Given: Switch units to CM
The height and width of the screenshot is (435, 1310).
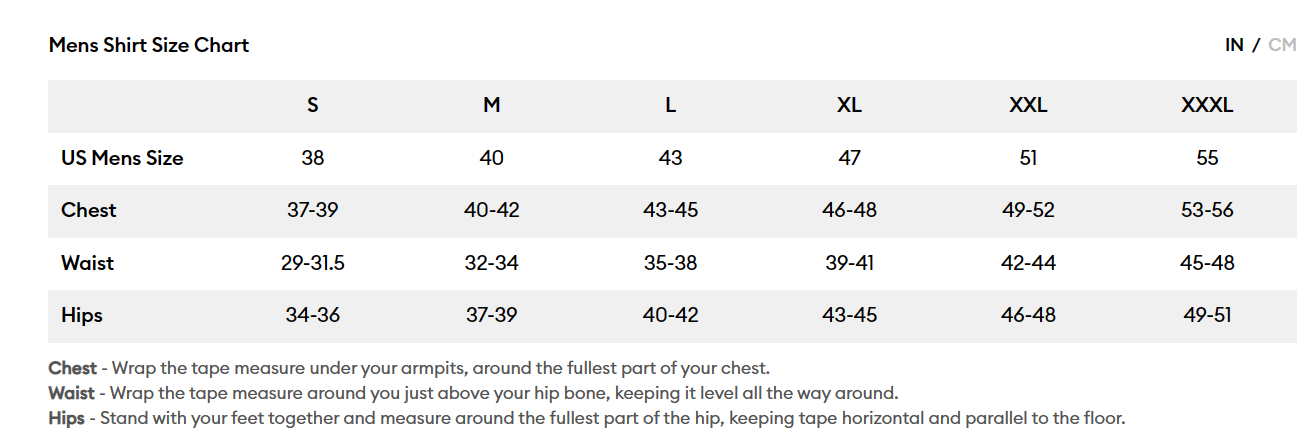Looking at the screenshot, I should coord(1281,45).
